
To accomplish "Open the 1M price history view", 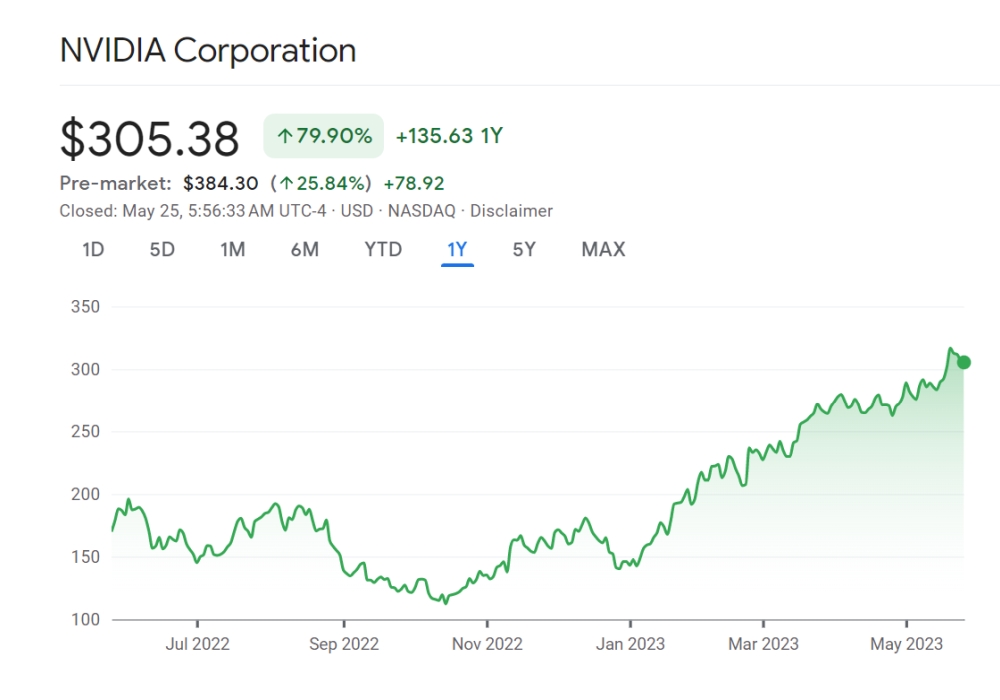I will click(x=232, y=249).
